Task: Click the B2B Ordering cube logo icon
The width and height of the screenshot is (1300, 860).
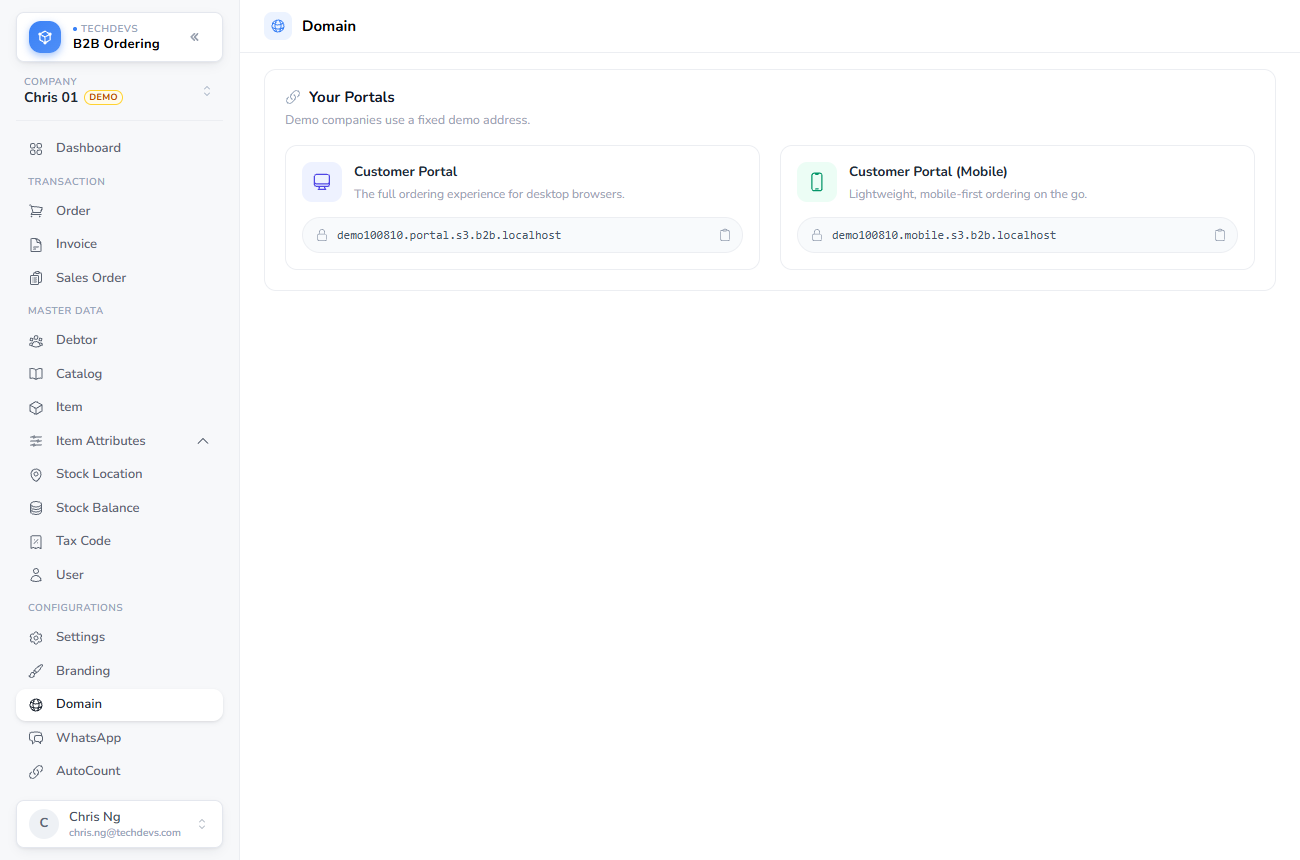Action: click(x=45, y=37)
